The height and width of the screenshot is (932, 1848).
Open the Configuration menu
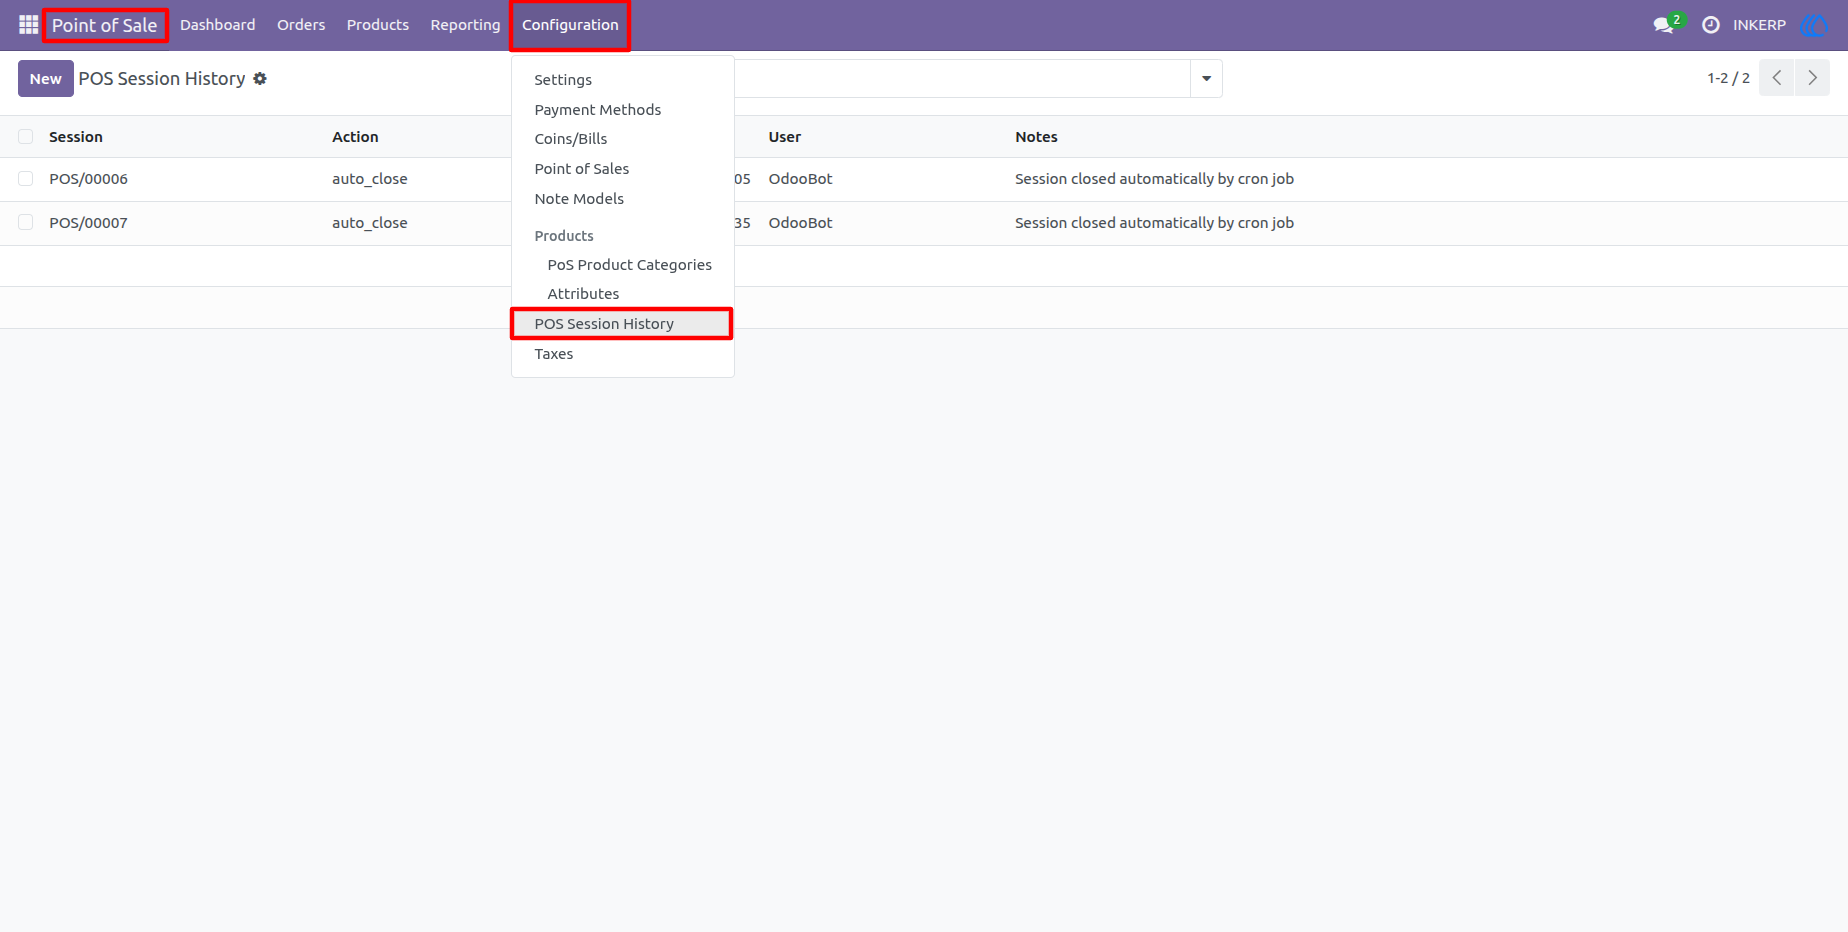(570, 25)
